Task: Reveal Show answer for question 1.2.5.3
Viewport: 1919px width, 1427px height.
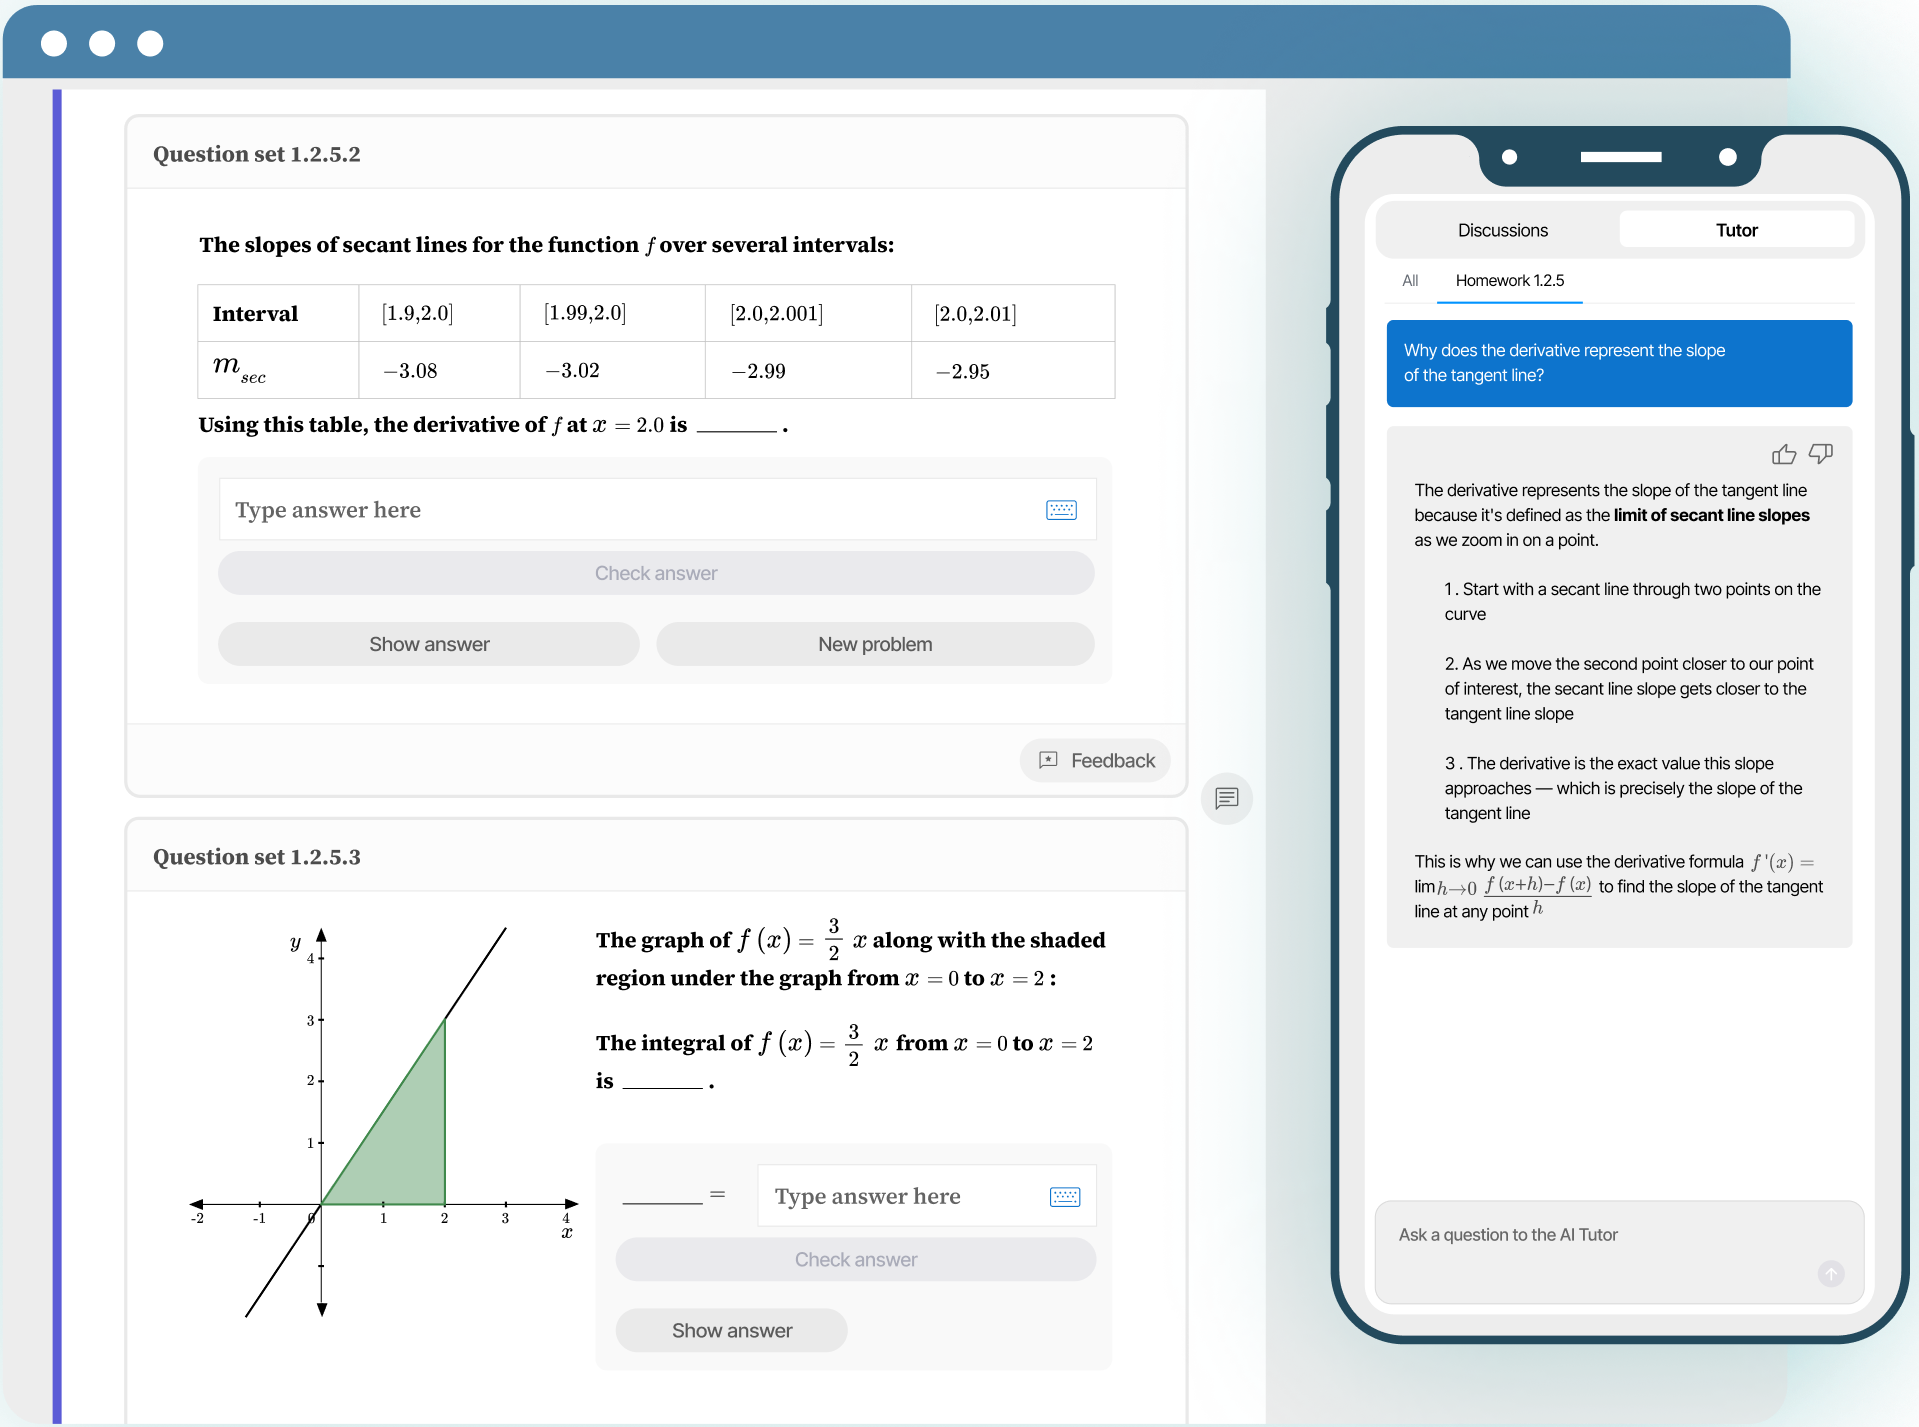Action: click(732, 1331)
